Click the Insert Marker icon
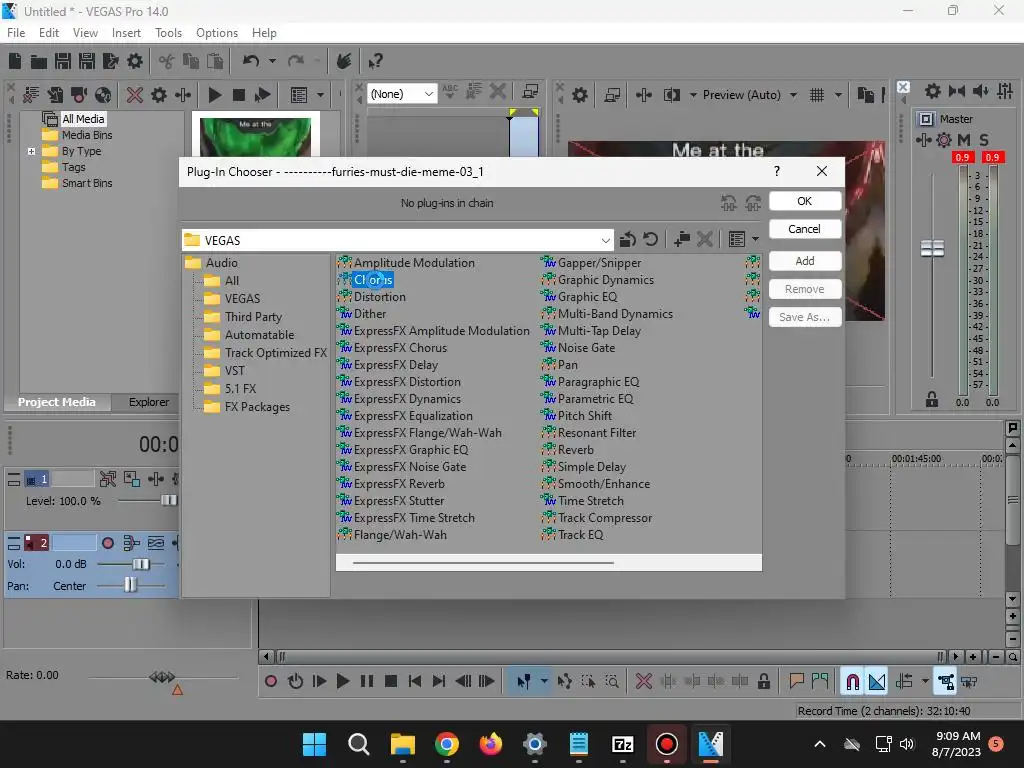 796,682
